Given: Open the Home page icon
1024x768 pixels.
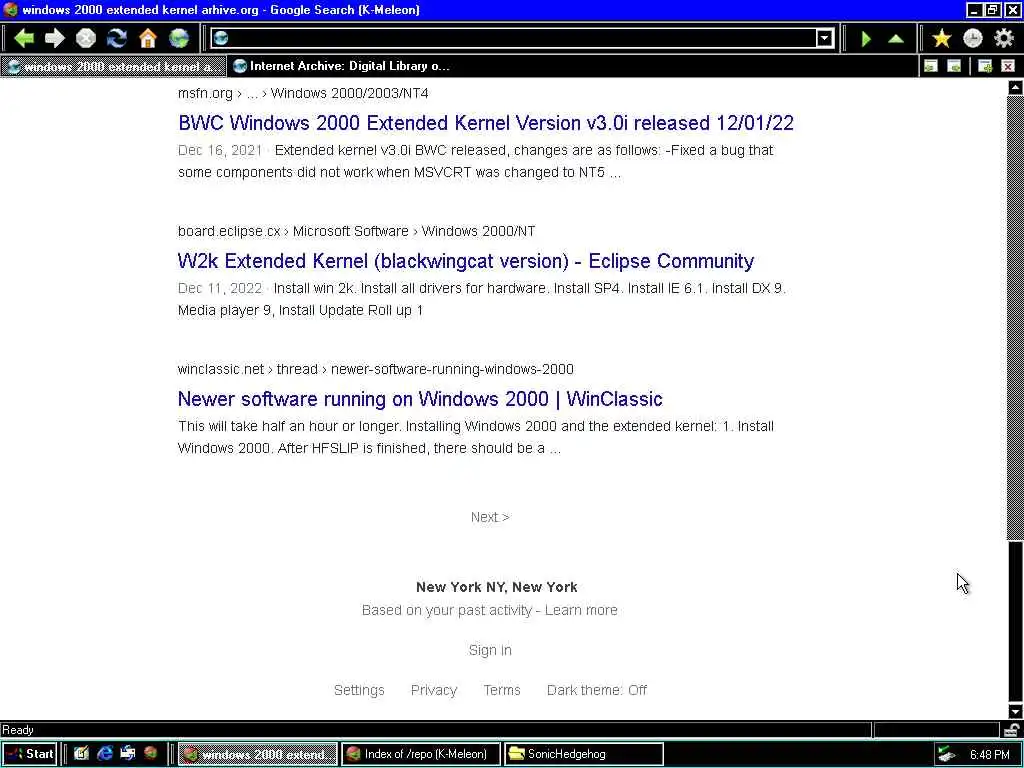Looking at the screenshot, I should (x=148, y=39).
